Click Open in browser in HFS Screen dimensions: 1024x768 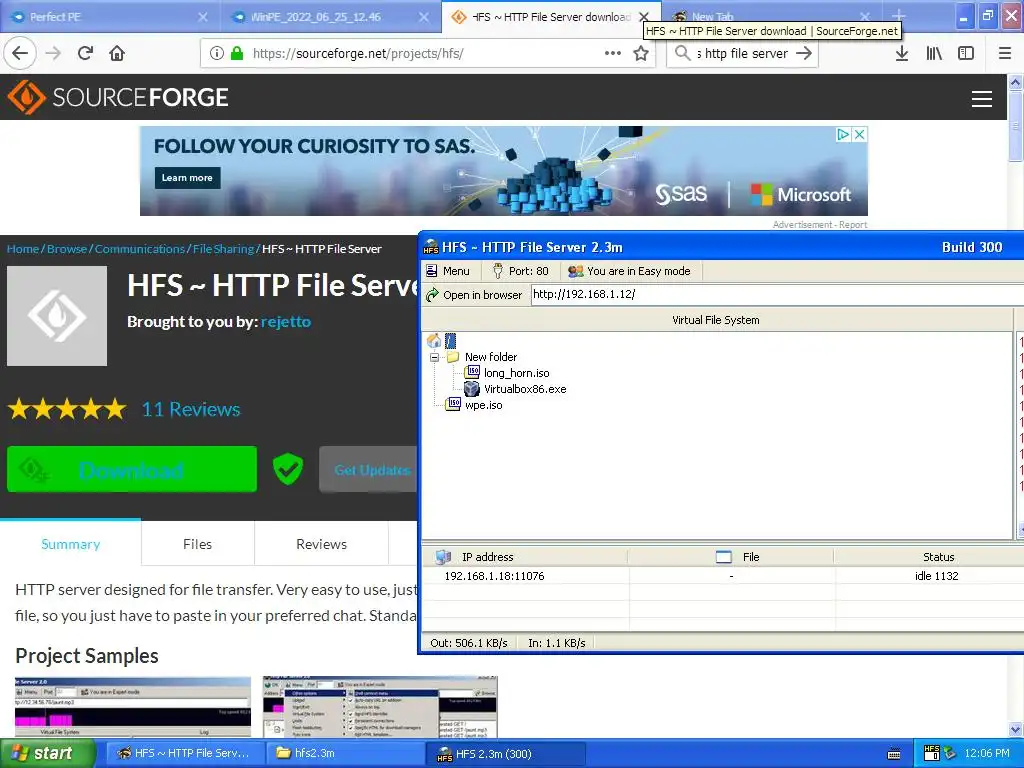[475, 295]
